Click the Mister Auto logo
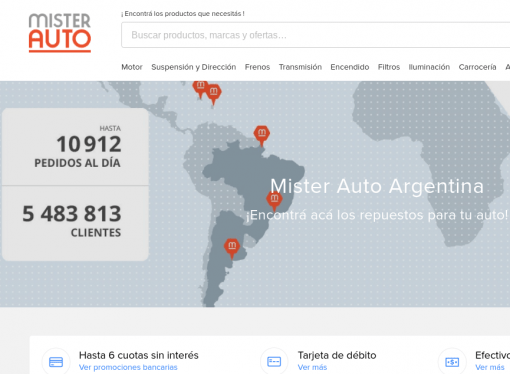 60,33
